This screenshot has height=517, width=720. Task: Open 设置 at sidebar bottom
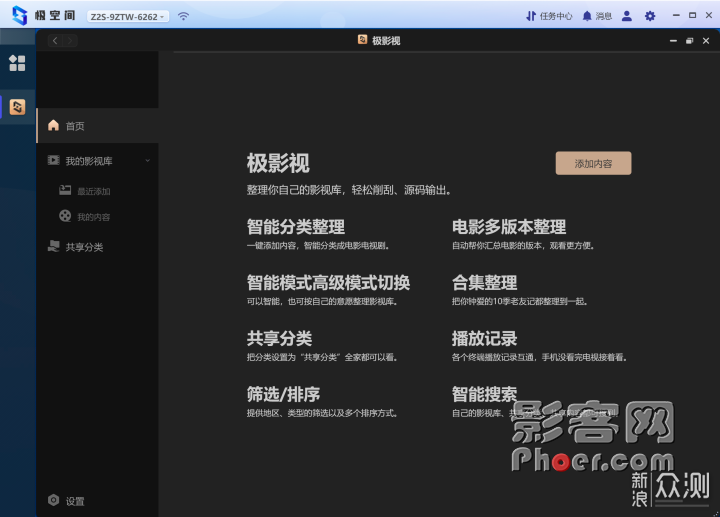(x=67, y=501)
